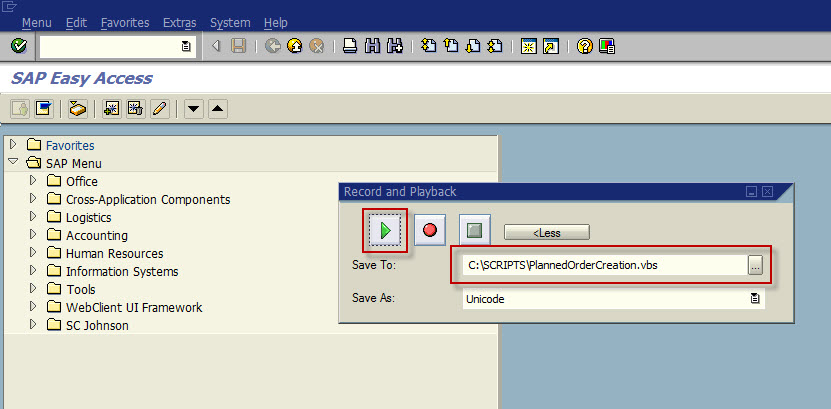Screen dimensions: 831x409
Task: Click the Stop button in Record and Playback
Action: tap(475, 230)
